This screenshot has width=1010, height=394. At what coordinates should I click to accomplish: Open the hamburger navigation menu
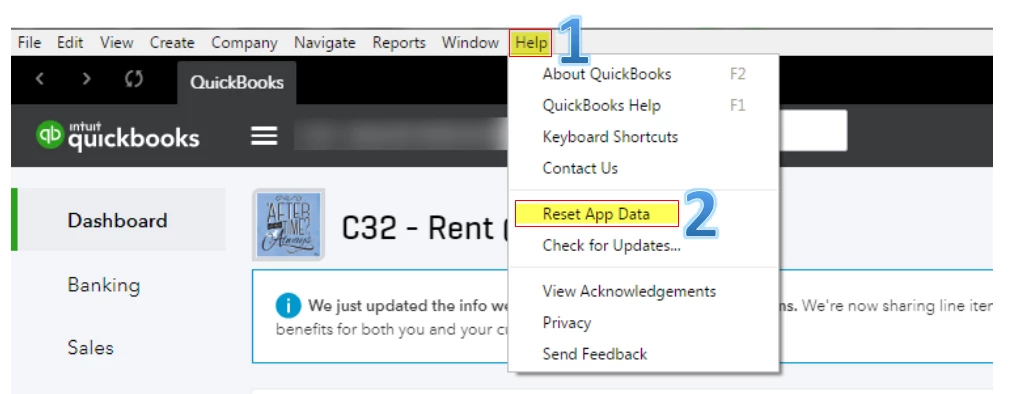coord(264,136)
